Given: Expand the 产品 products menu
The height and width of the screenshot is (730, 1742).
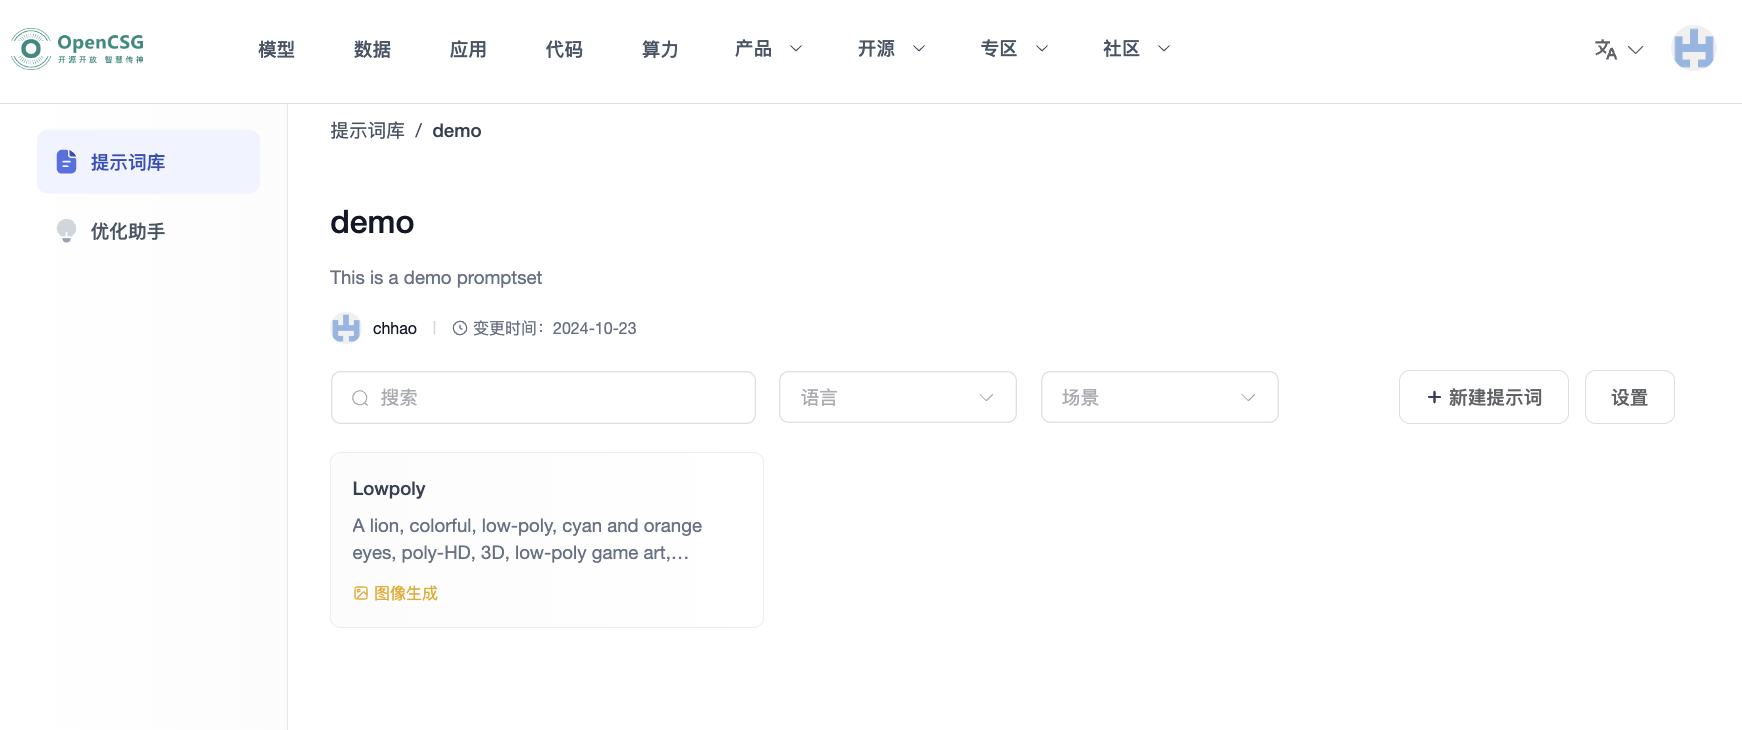Looking at the screenshot, I should (767, 48).
